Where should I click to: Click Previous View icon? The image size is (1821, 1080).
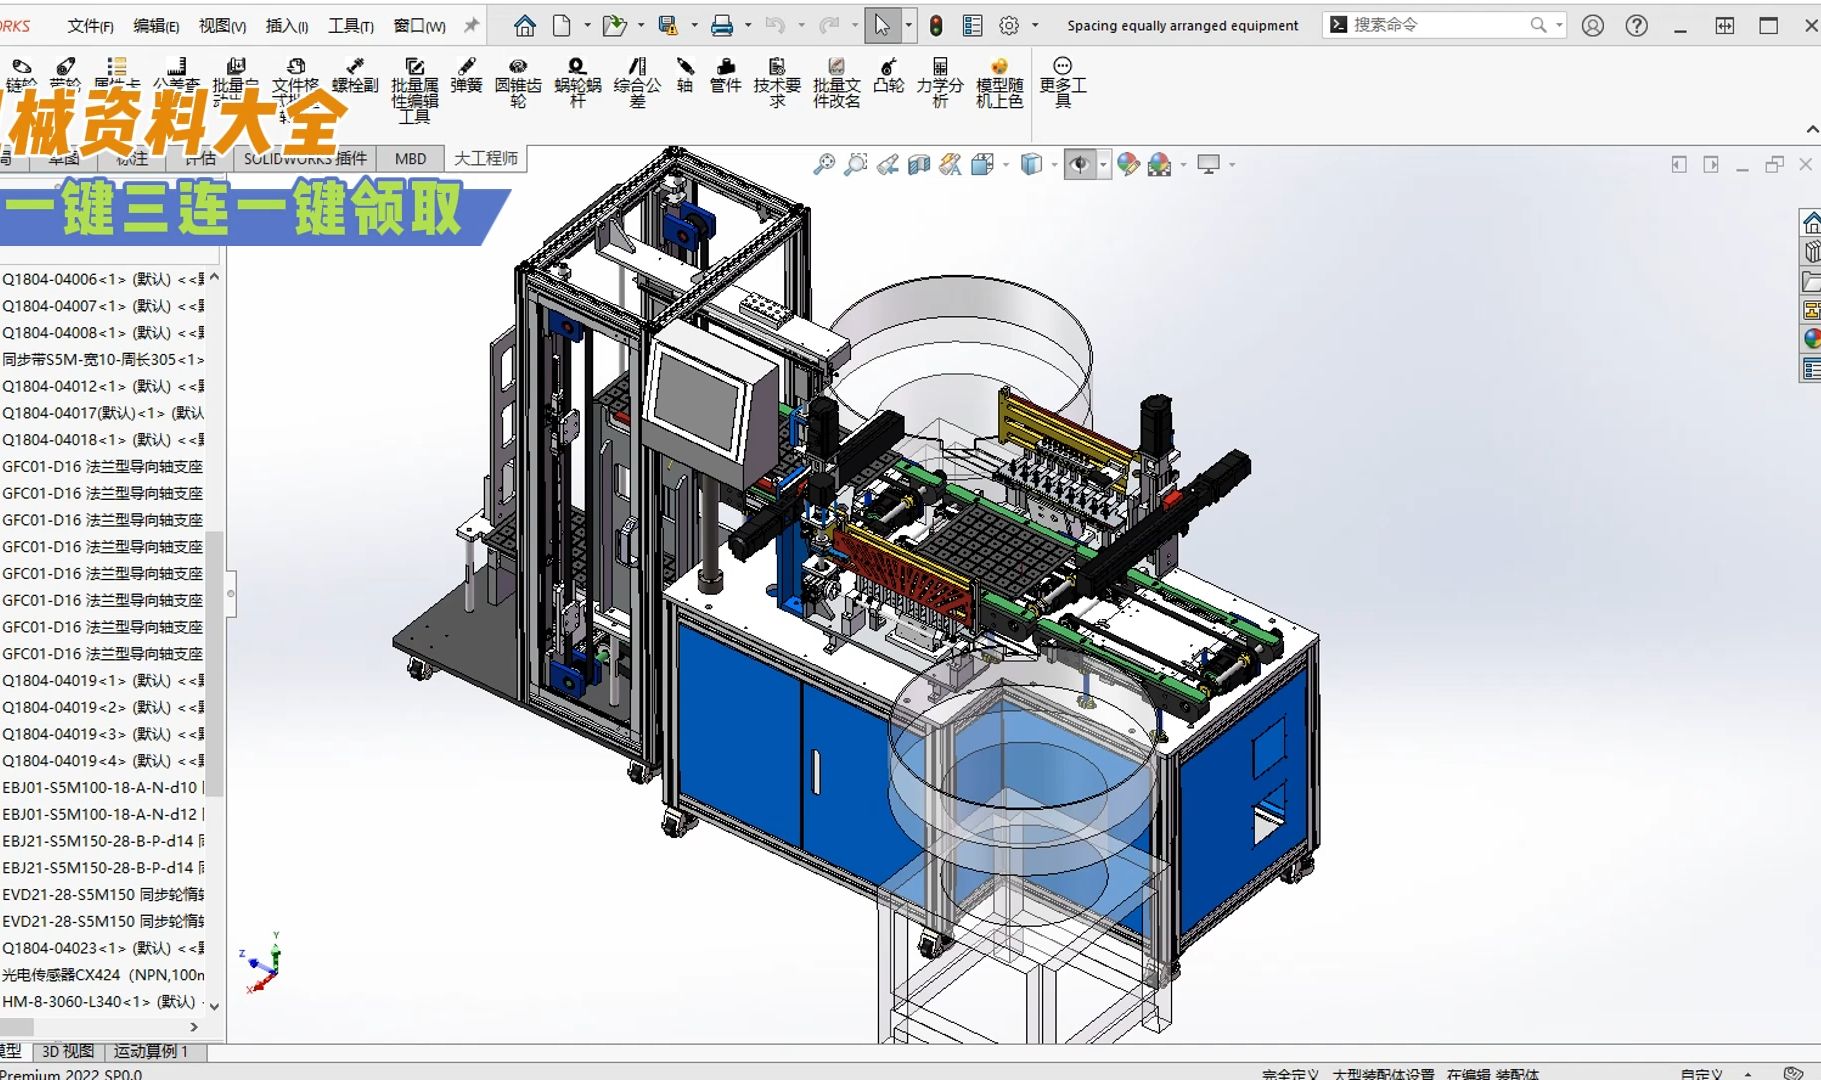pos(887,164)
